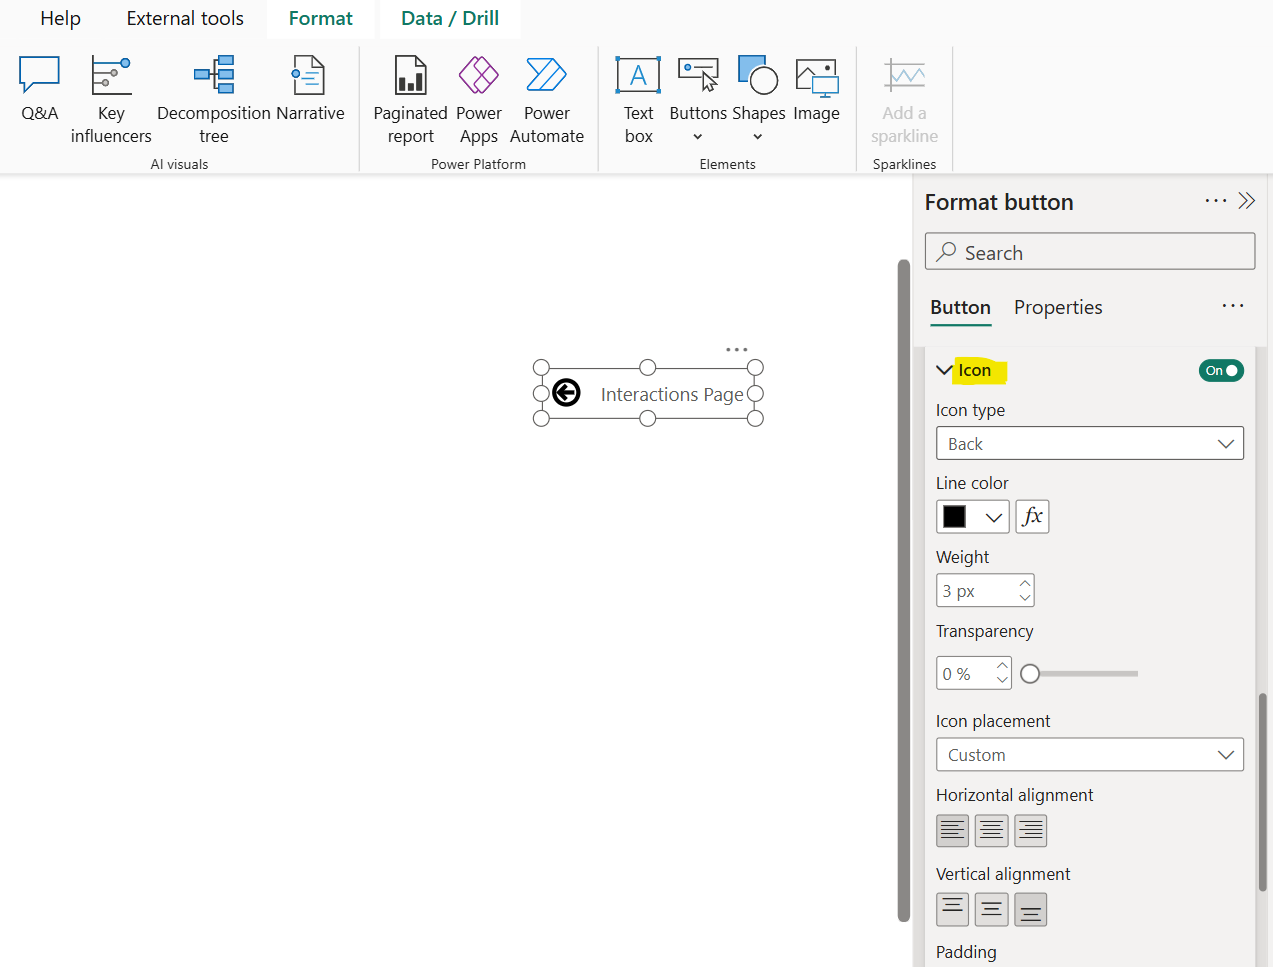Insert a Key influencers visual
The image size is (1273, 967).
pos(110,95)
